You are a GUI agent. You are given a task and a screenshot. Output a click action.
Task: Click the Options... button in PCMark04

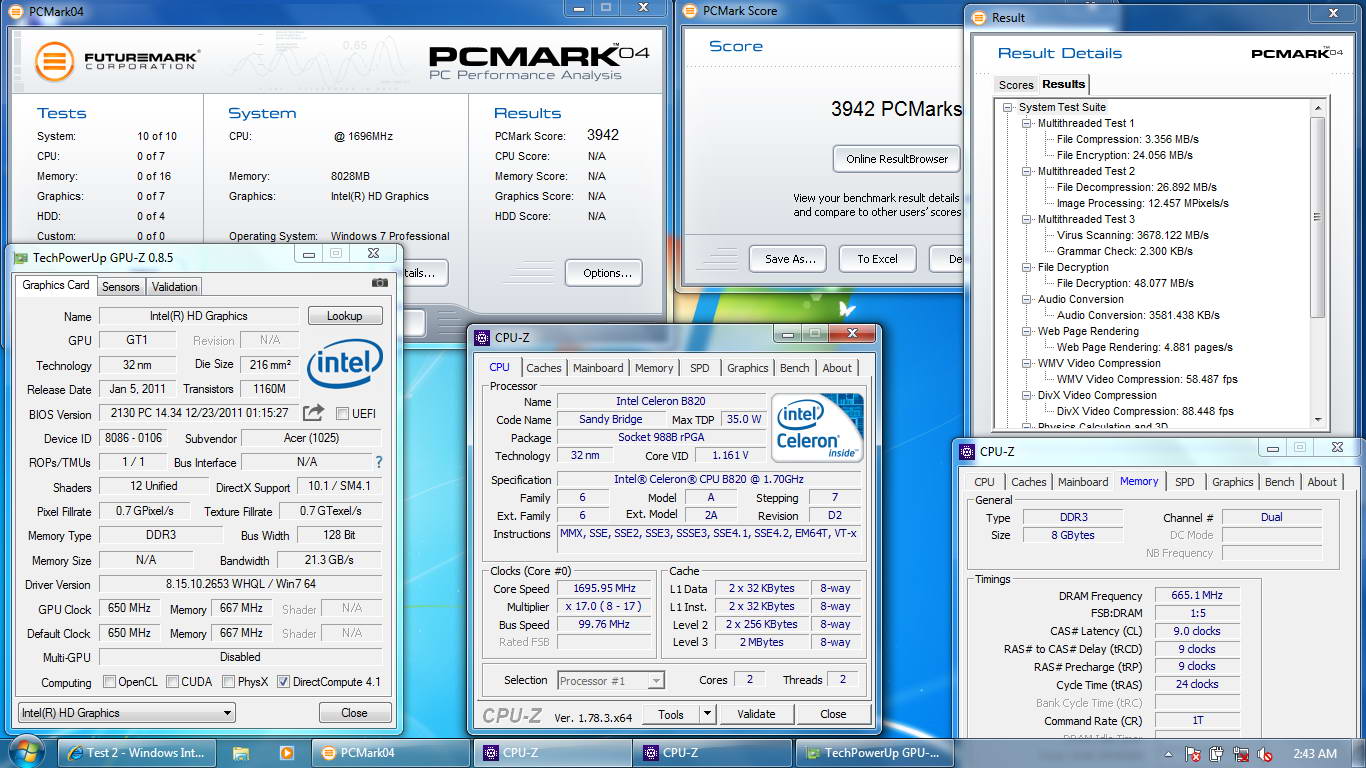pos(604,273)
